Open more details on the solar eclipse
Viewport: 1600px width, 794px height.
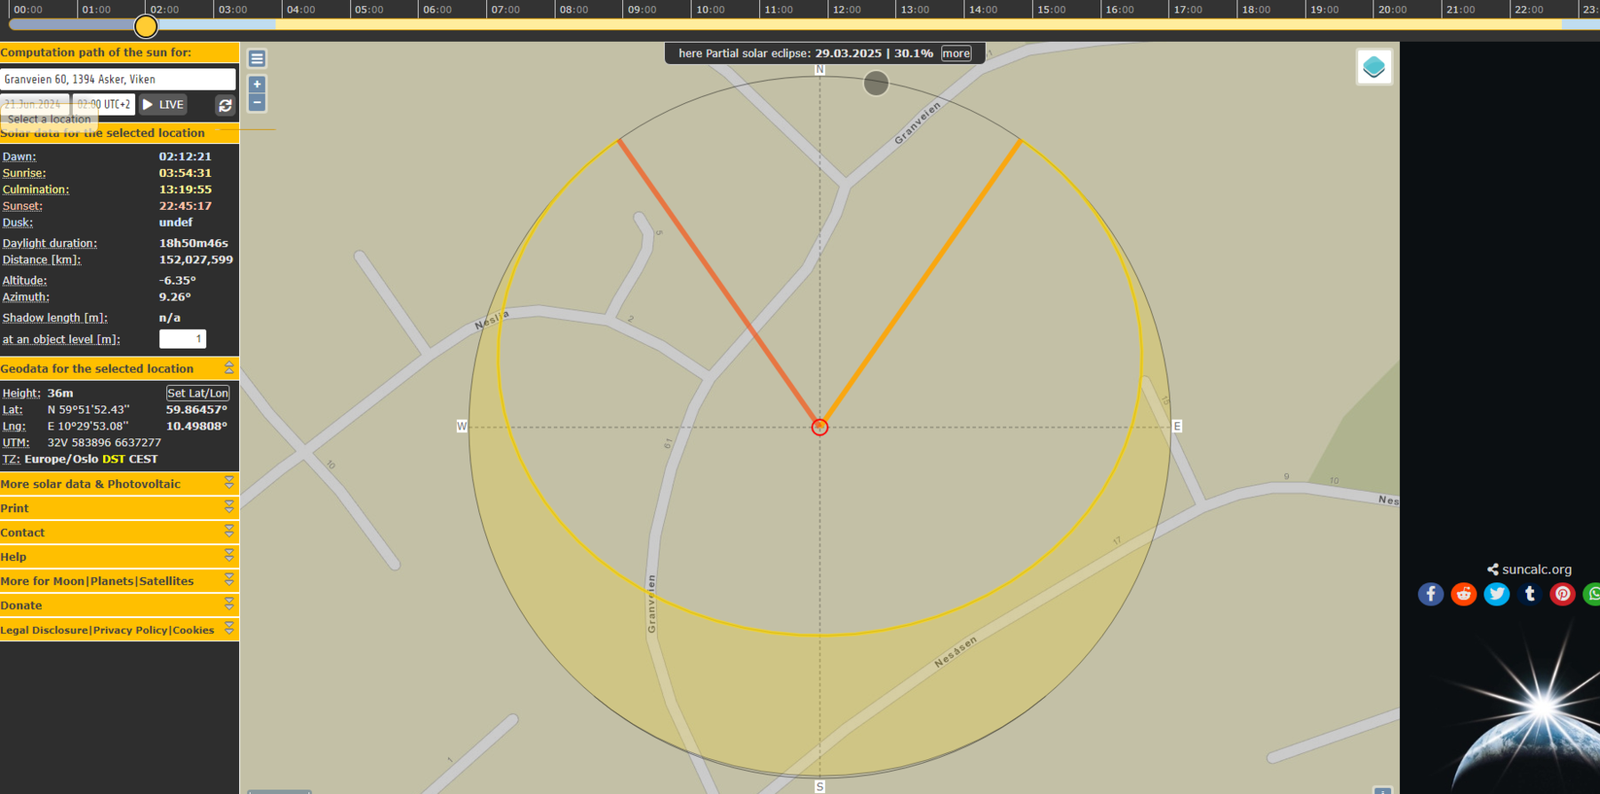pyautogui.click(x=956, y=54)
